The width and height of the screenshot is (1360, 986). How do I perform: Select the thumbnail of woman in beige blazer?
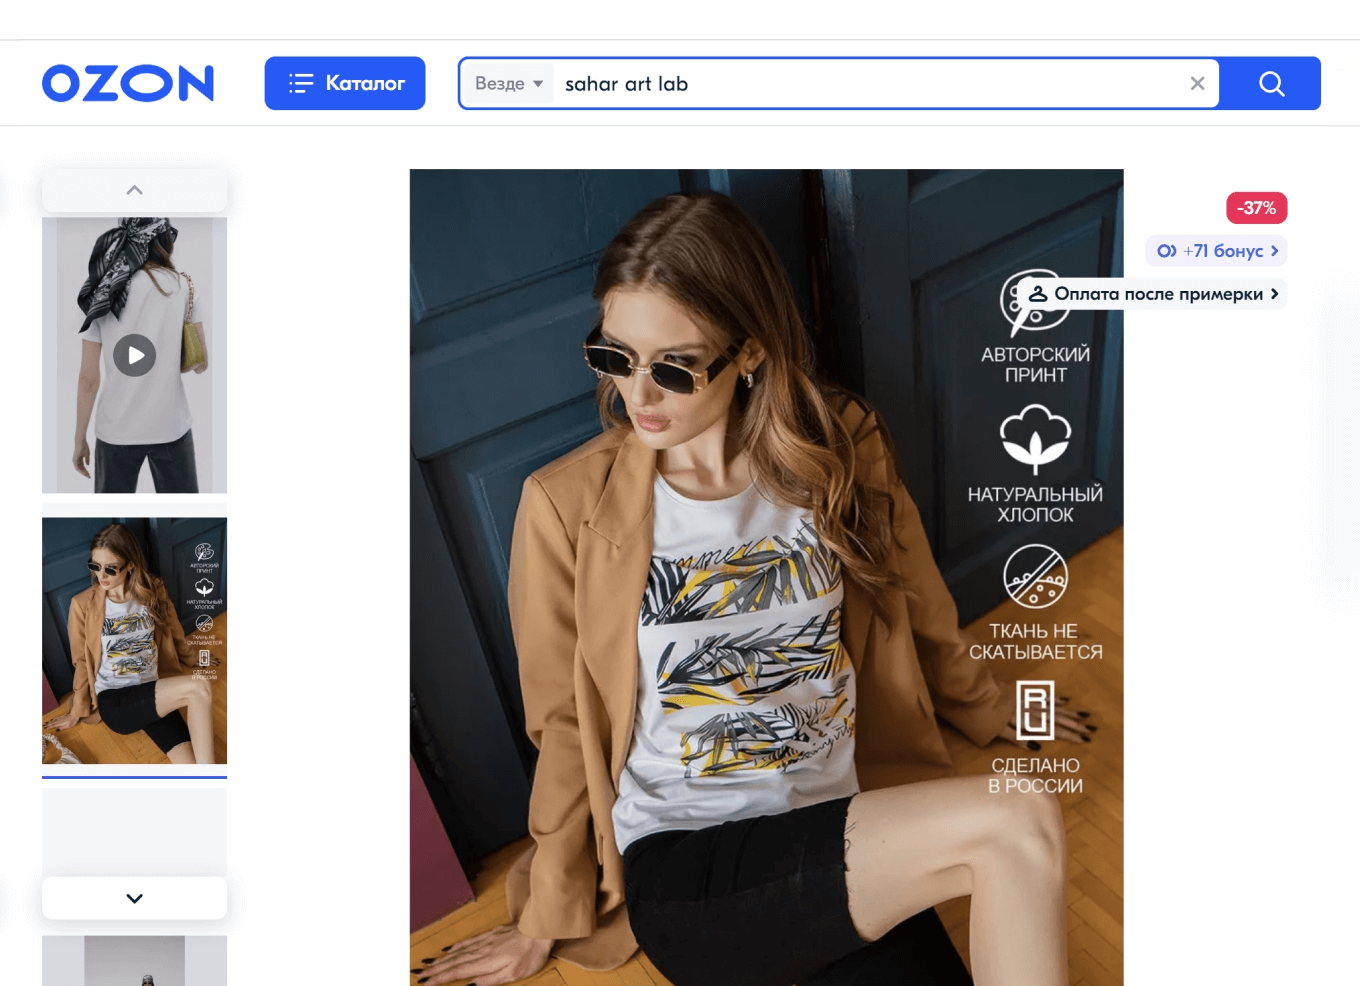tap(134, 640)
